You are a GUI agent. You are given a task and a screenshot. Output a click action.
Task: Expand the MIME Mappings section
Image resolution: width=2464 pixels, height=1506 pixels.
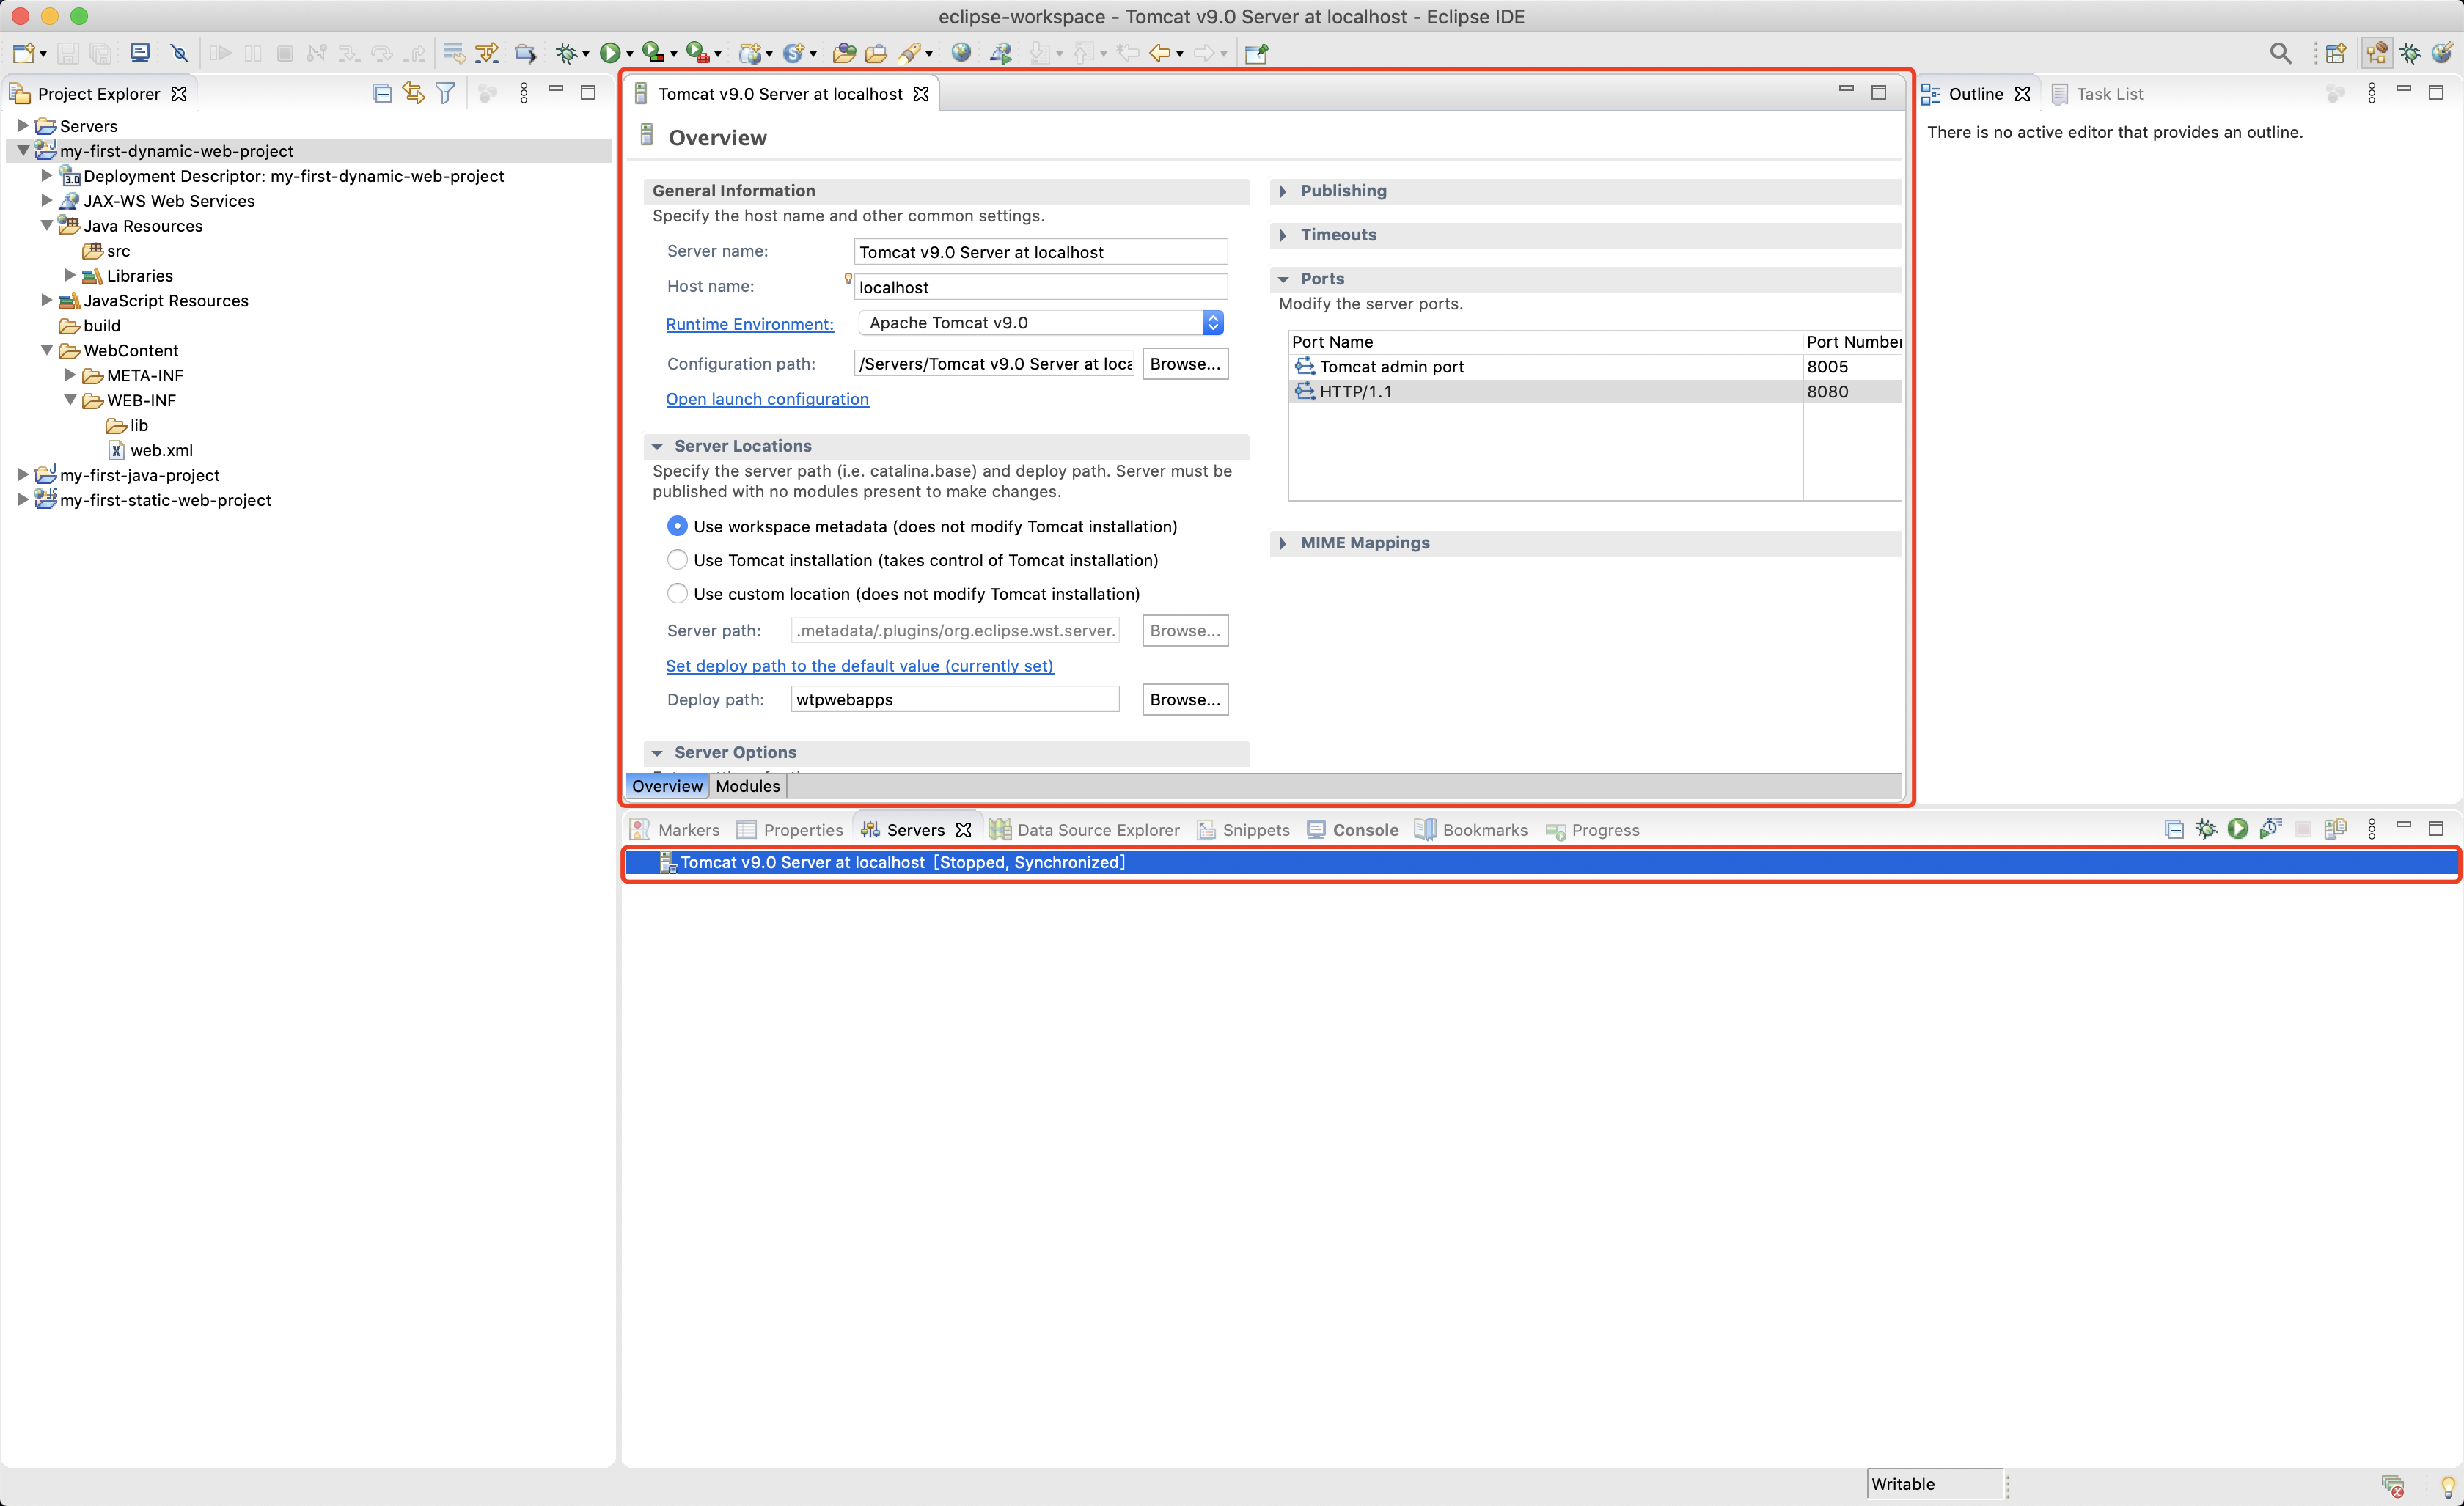point(1283,543)
